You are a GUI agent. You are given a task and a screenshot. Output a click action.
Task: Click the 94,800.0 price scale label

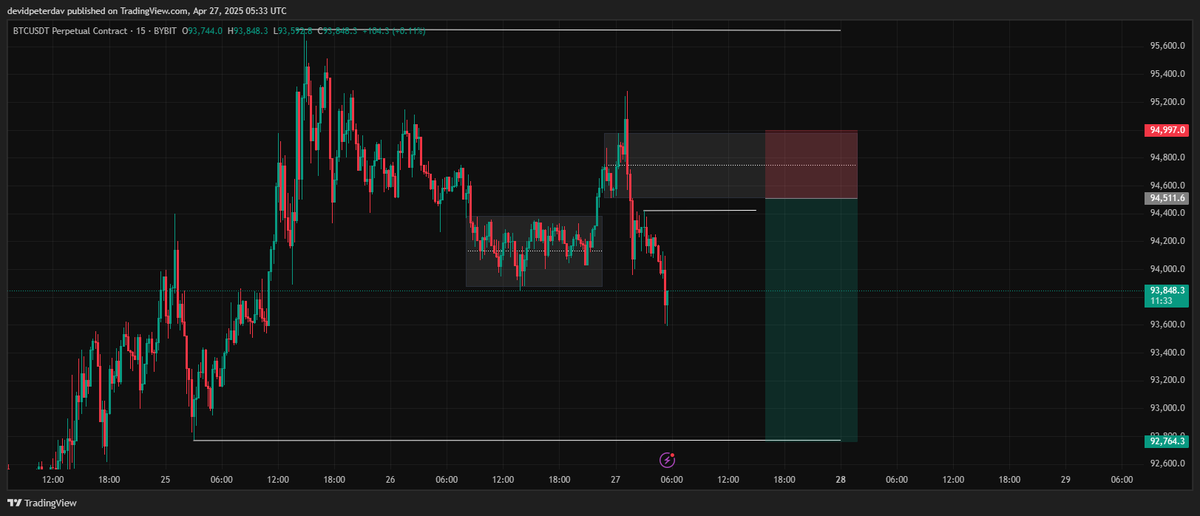pos(1168,157)
